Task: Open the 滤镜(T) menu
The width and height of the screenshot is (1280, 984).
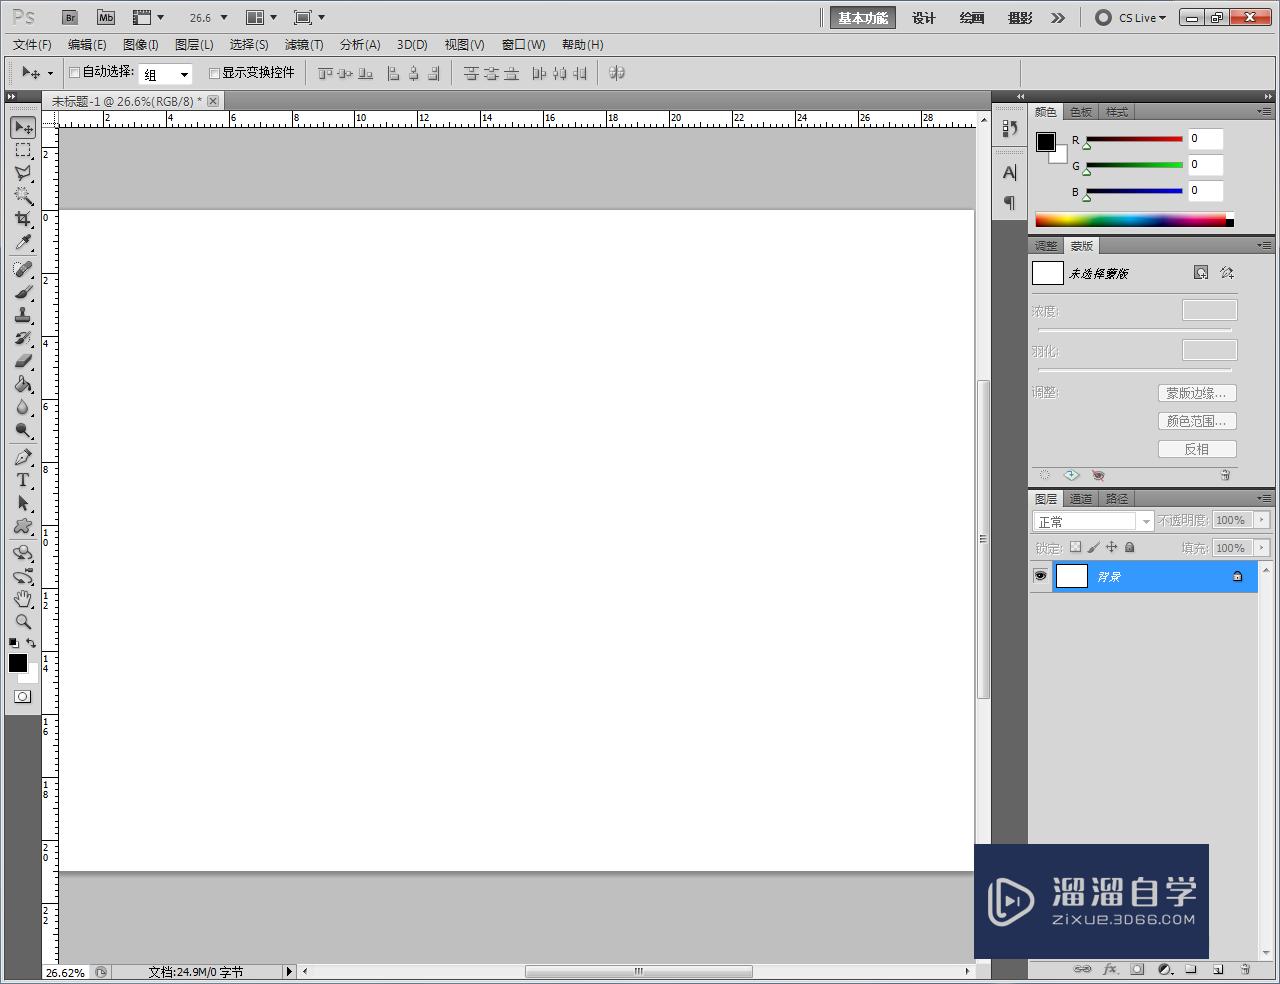Action: pyautogui.click(x=304, y=45)
